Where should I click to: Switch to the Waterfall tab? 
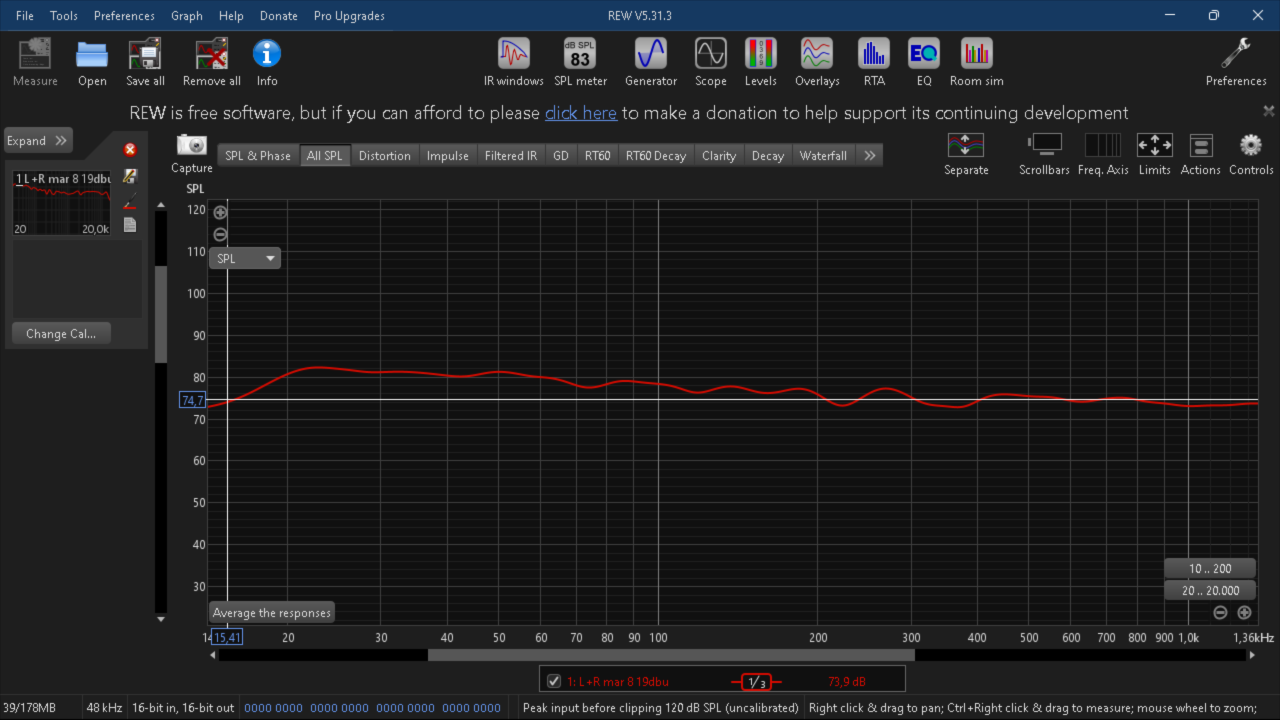[823, 155]
